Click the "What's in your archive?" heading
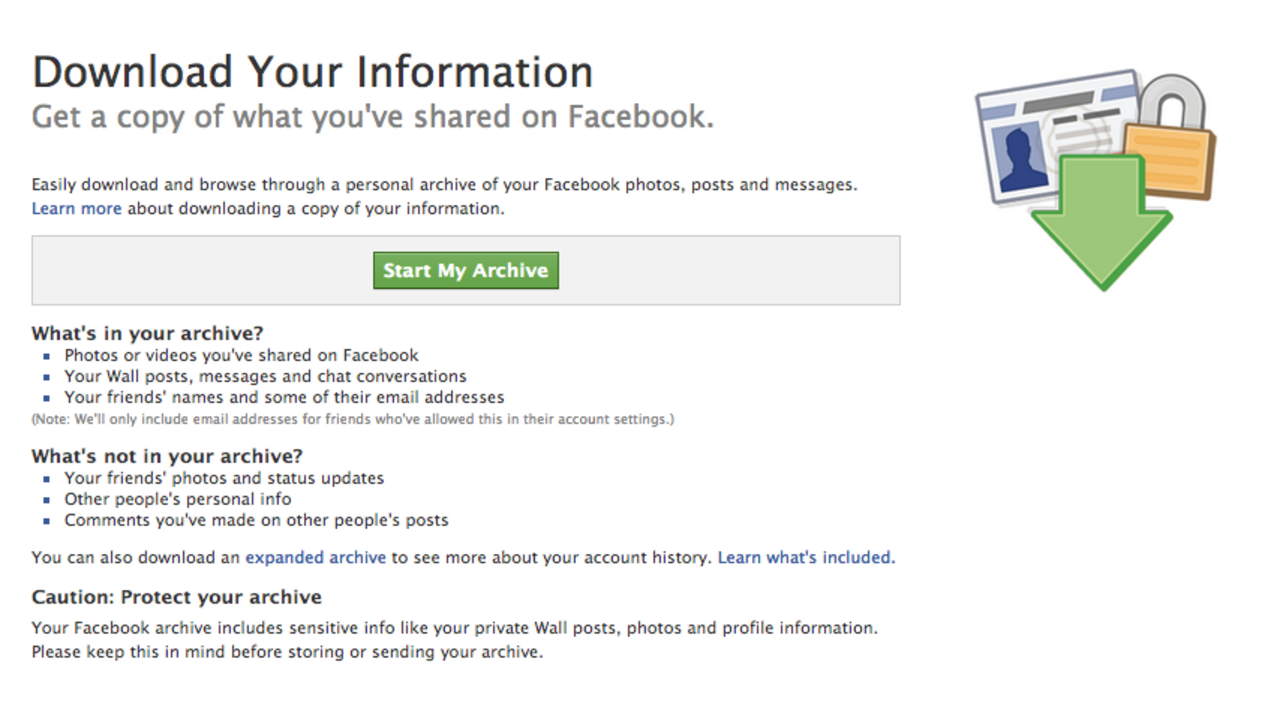The image size is (1280, 725). (147, 333)
